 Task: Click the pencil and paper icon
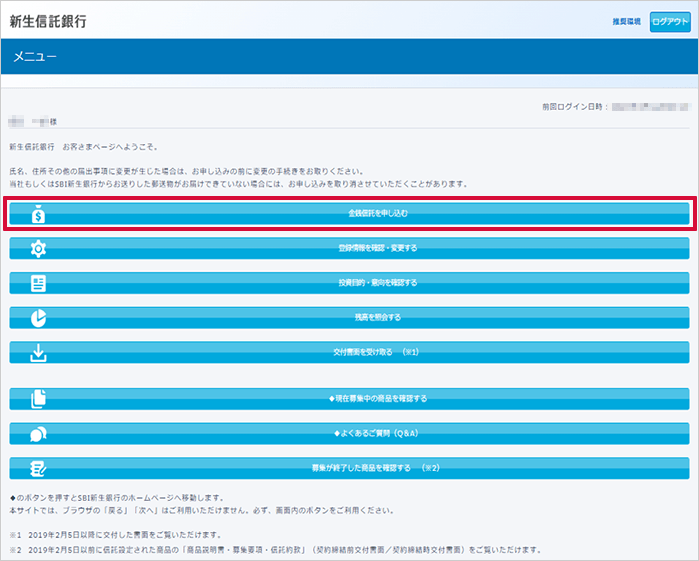click(38, 467)
